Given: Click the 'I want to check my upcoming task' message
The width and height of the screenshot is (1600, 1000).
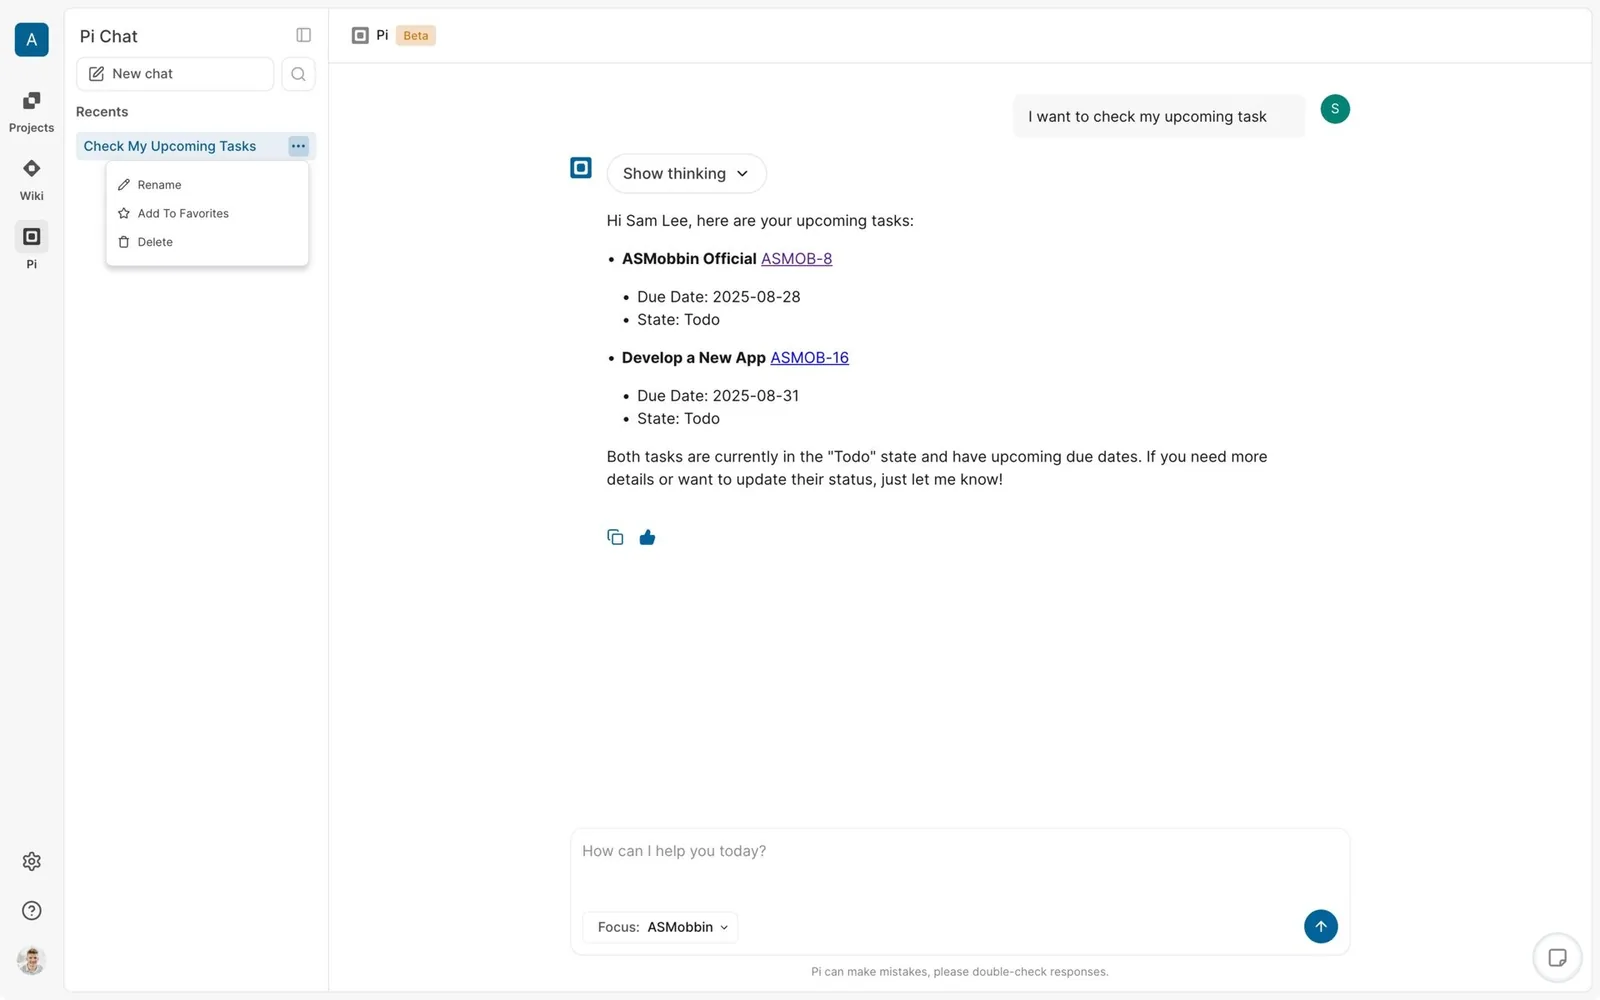Looking at the screenshot, I should point(1158,116).
